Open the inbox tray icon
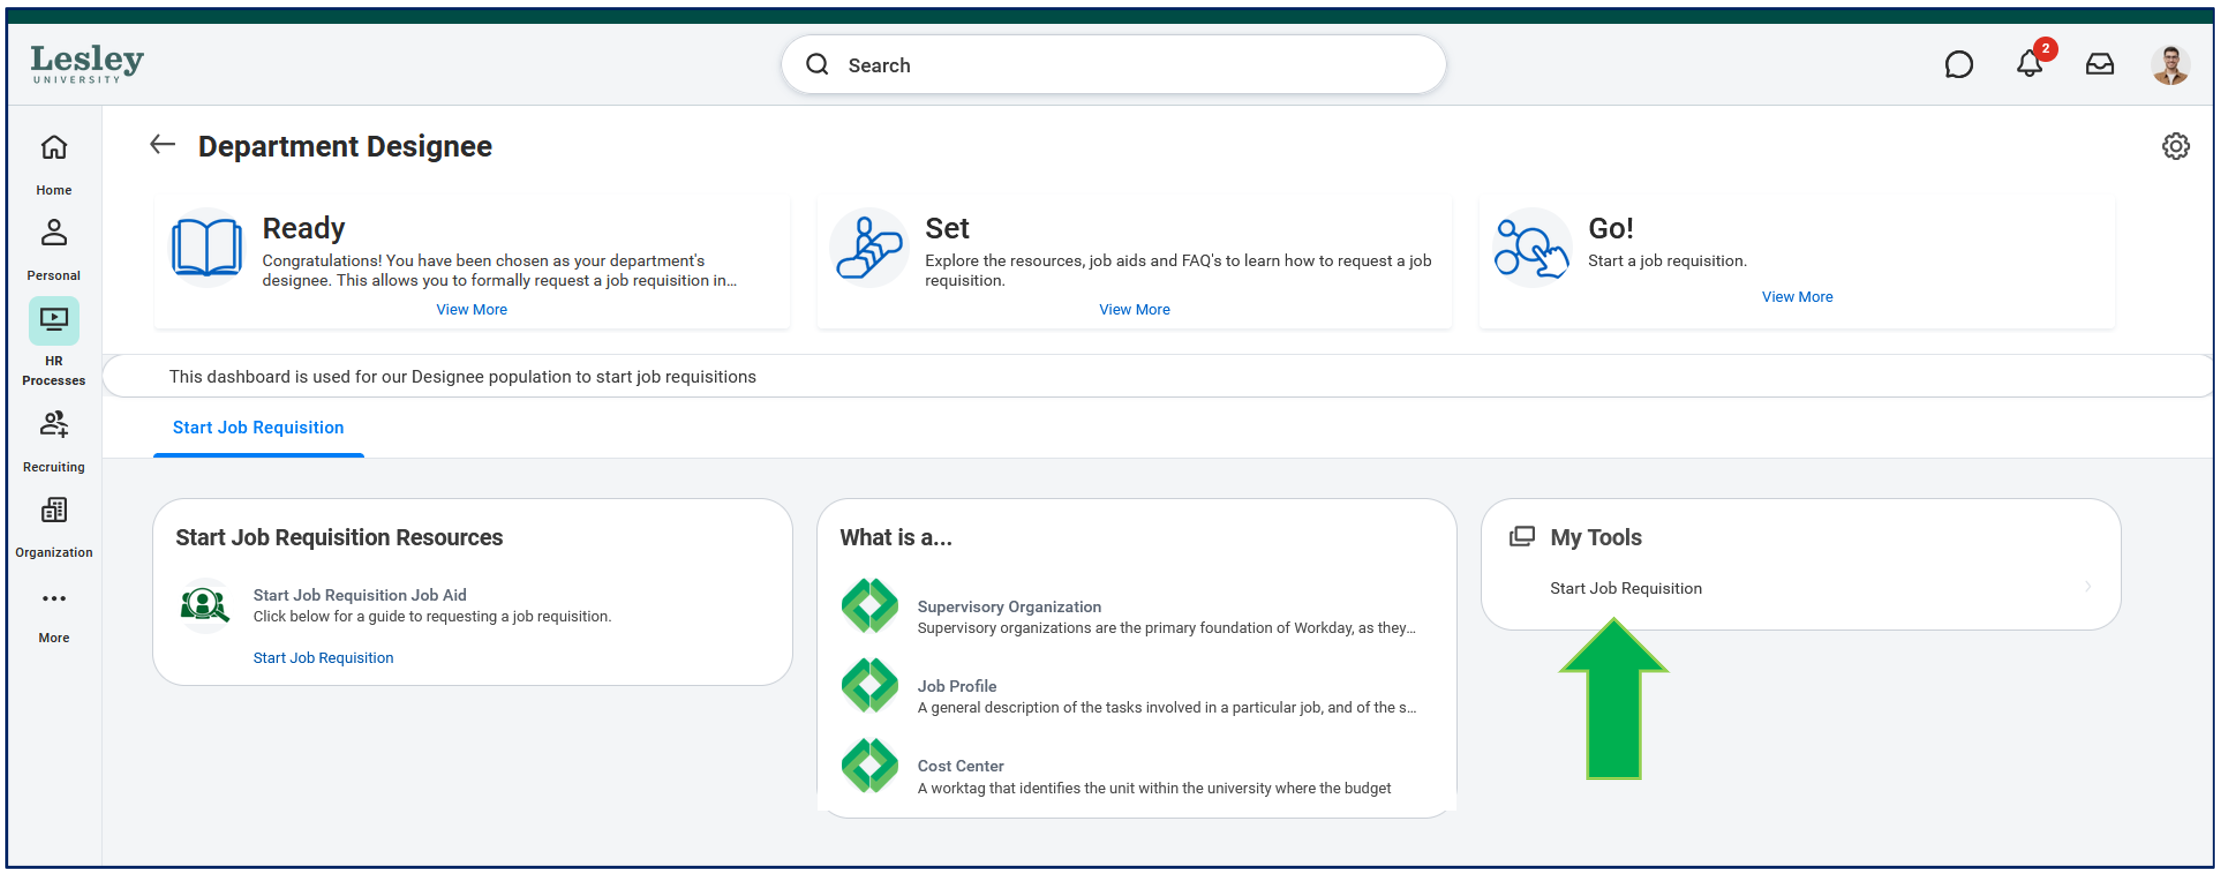 coord(2100,65)
